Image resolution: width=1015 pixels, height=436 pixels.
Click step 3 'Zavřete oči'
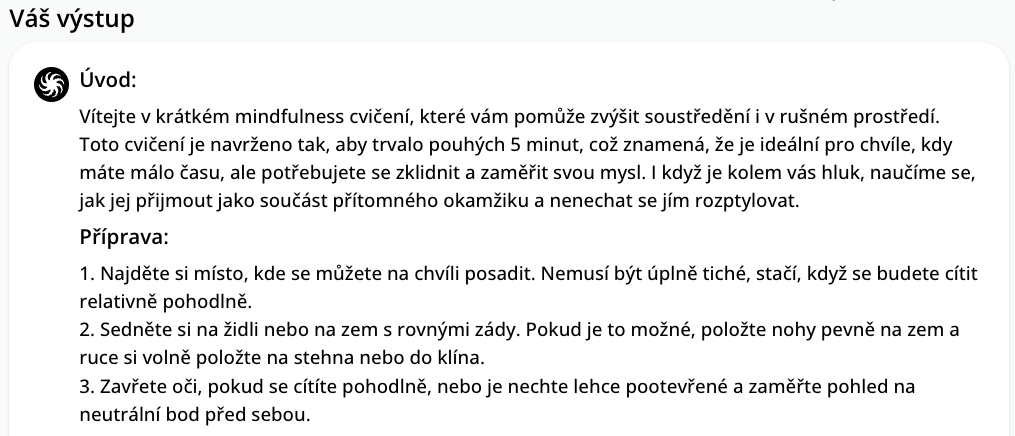[x=497, y=387]
